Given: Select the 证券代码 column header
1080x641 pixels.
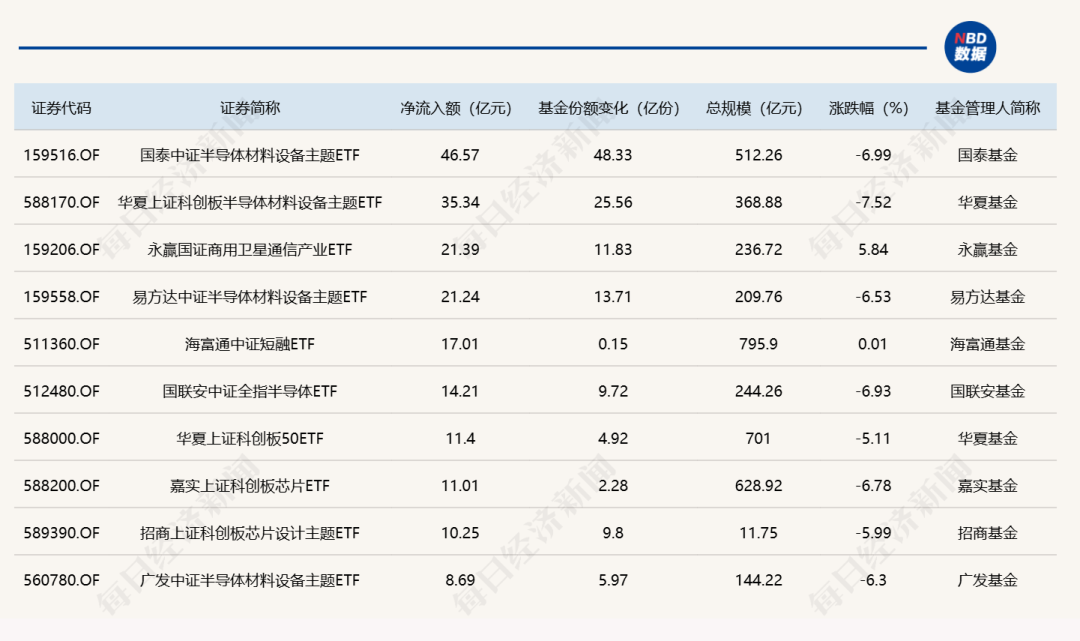Looking at the screenshot, I should pyautogui.click(x=61, y=108).
